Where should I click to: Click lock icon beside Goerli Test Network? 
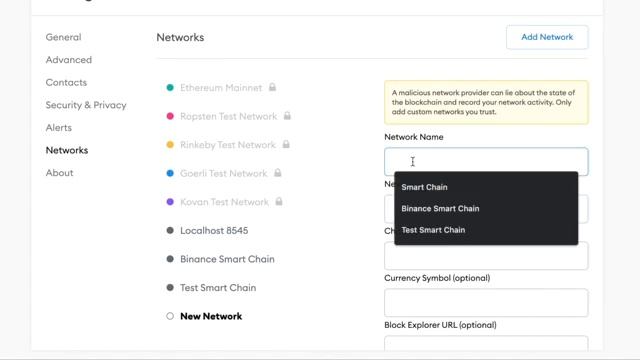tap(278, 173)
